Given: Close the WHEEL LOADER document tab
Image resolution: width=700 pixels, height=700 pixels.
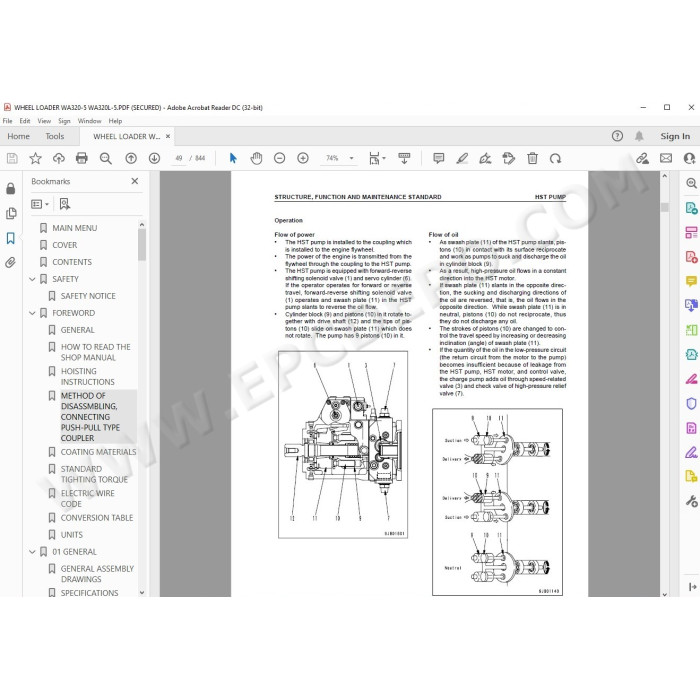Looking at the screenshot, I should [x=168, y=136].
